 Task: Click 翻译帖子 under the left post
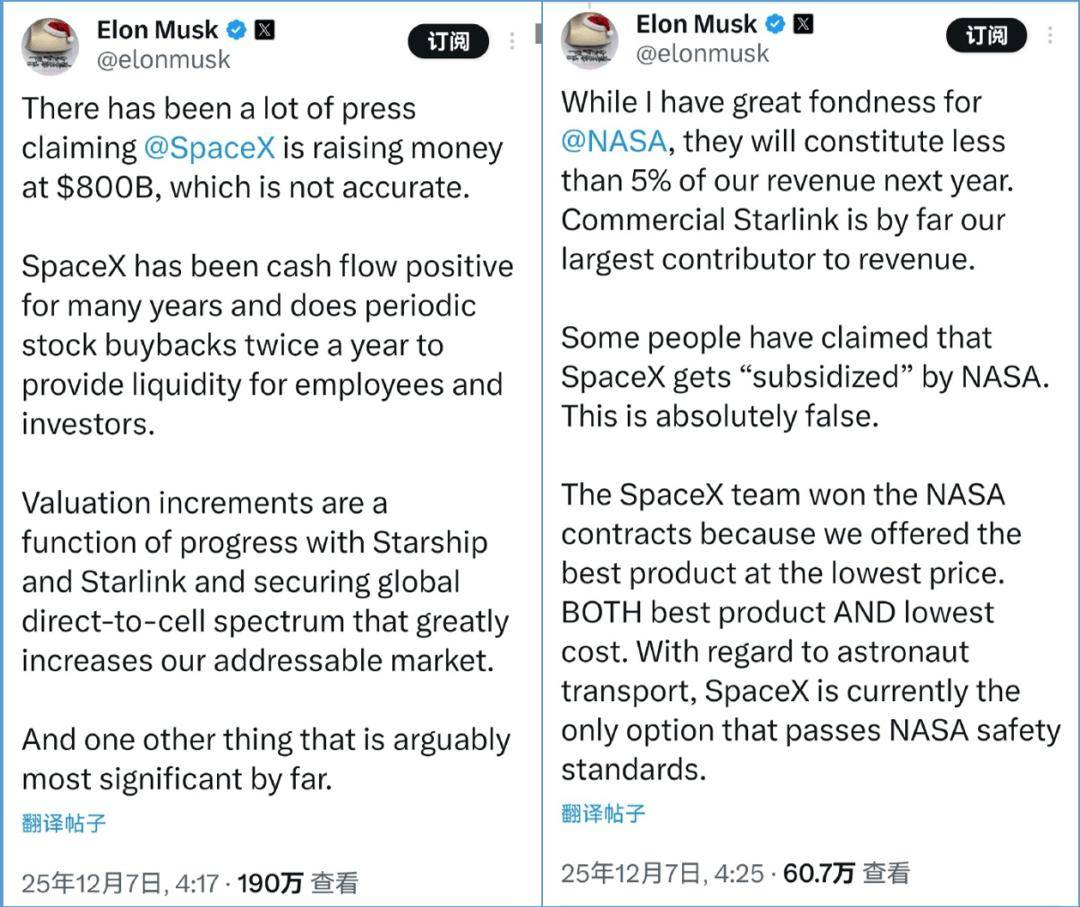[63, 824]
